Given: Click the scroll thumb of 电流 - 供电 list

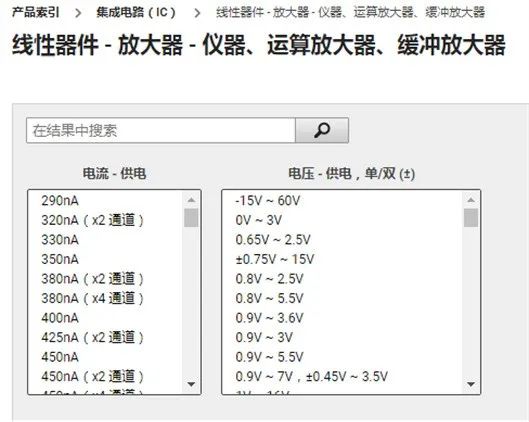Looking at the screenshot, I should (x=191, y=218).
